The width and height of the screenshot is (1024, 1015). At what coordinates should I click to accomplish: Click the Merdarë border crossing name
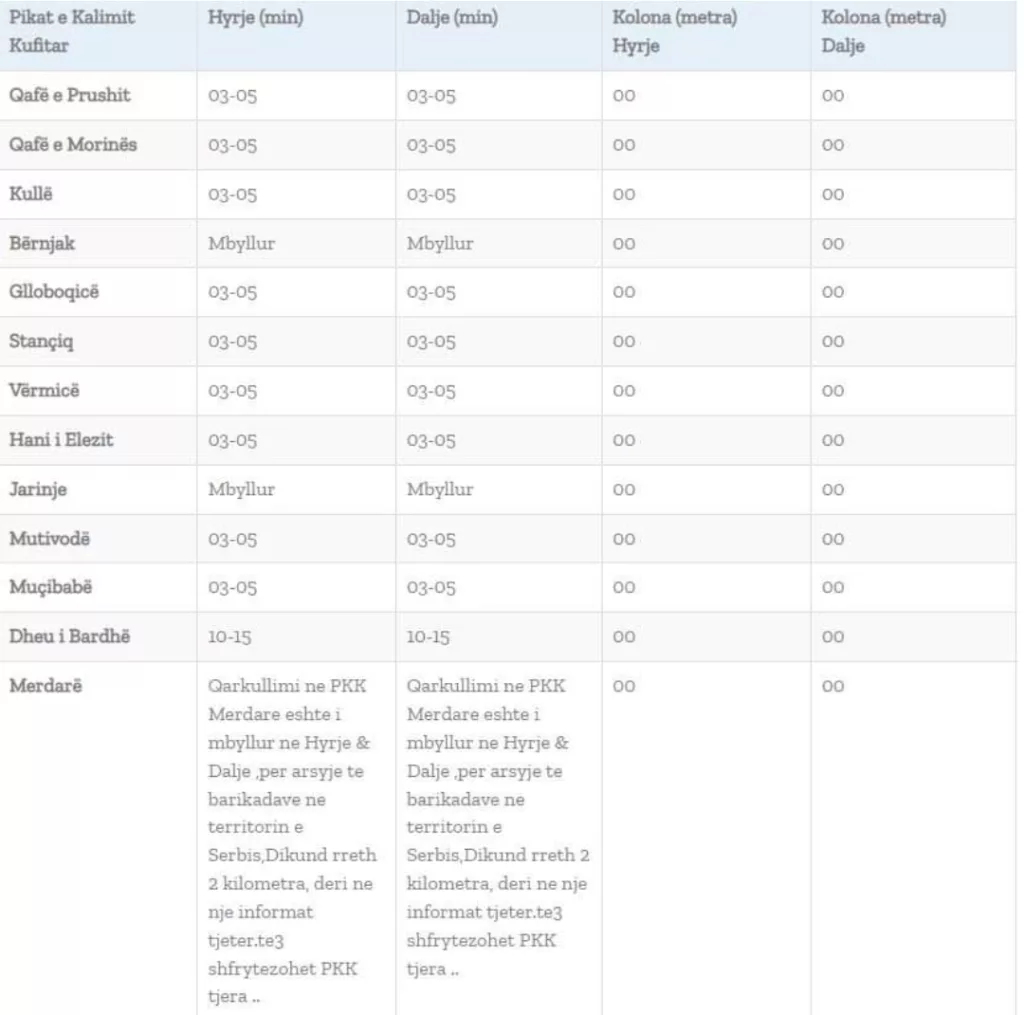[46, 686]
